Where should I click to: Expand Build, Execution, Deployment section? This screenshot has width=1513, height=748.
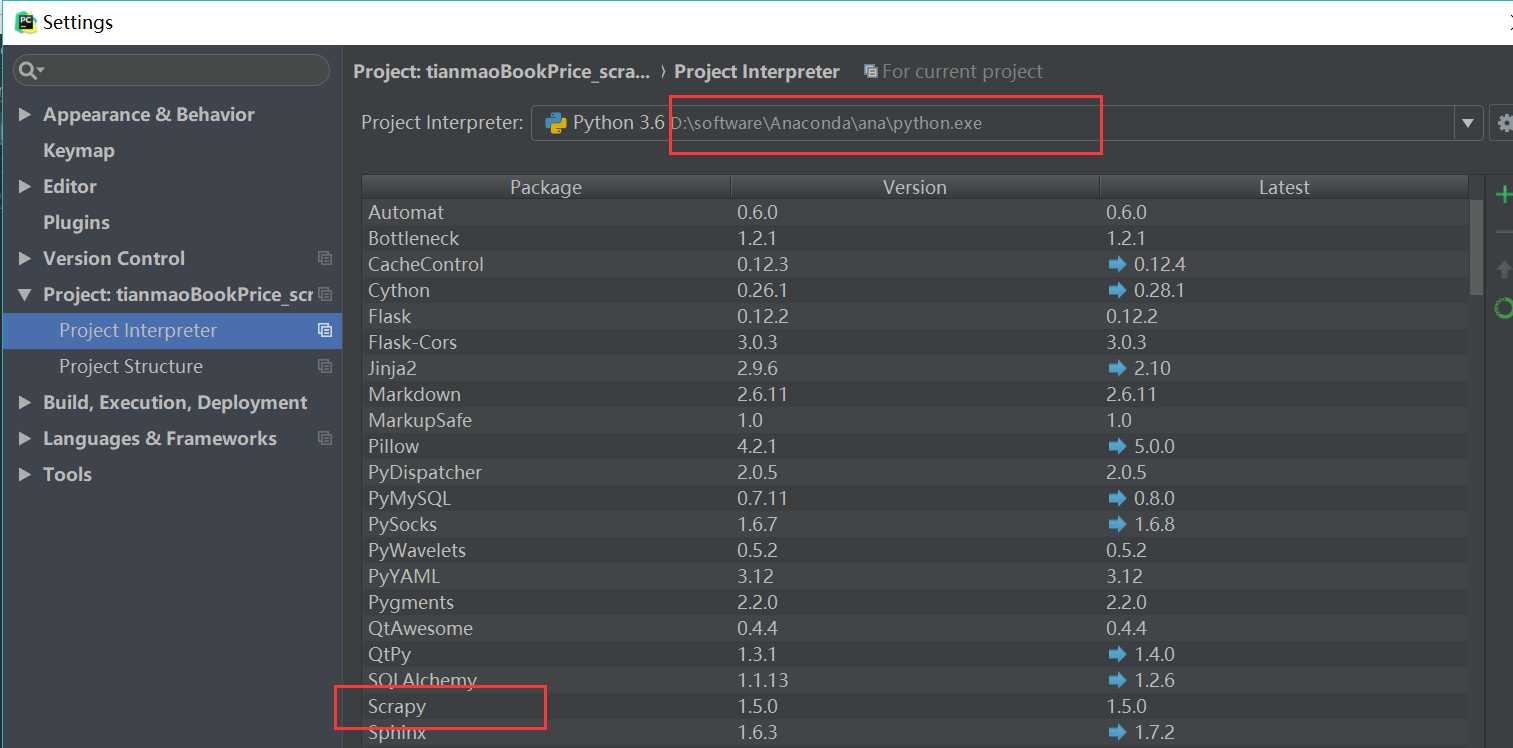coord(25,402)
